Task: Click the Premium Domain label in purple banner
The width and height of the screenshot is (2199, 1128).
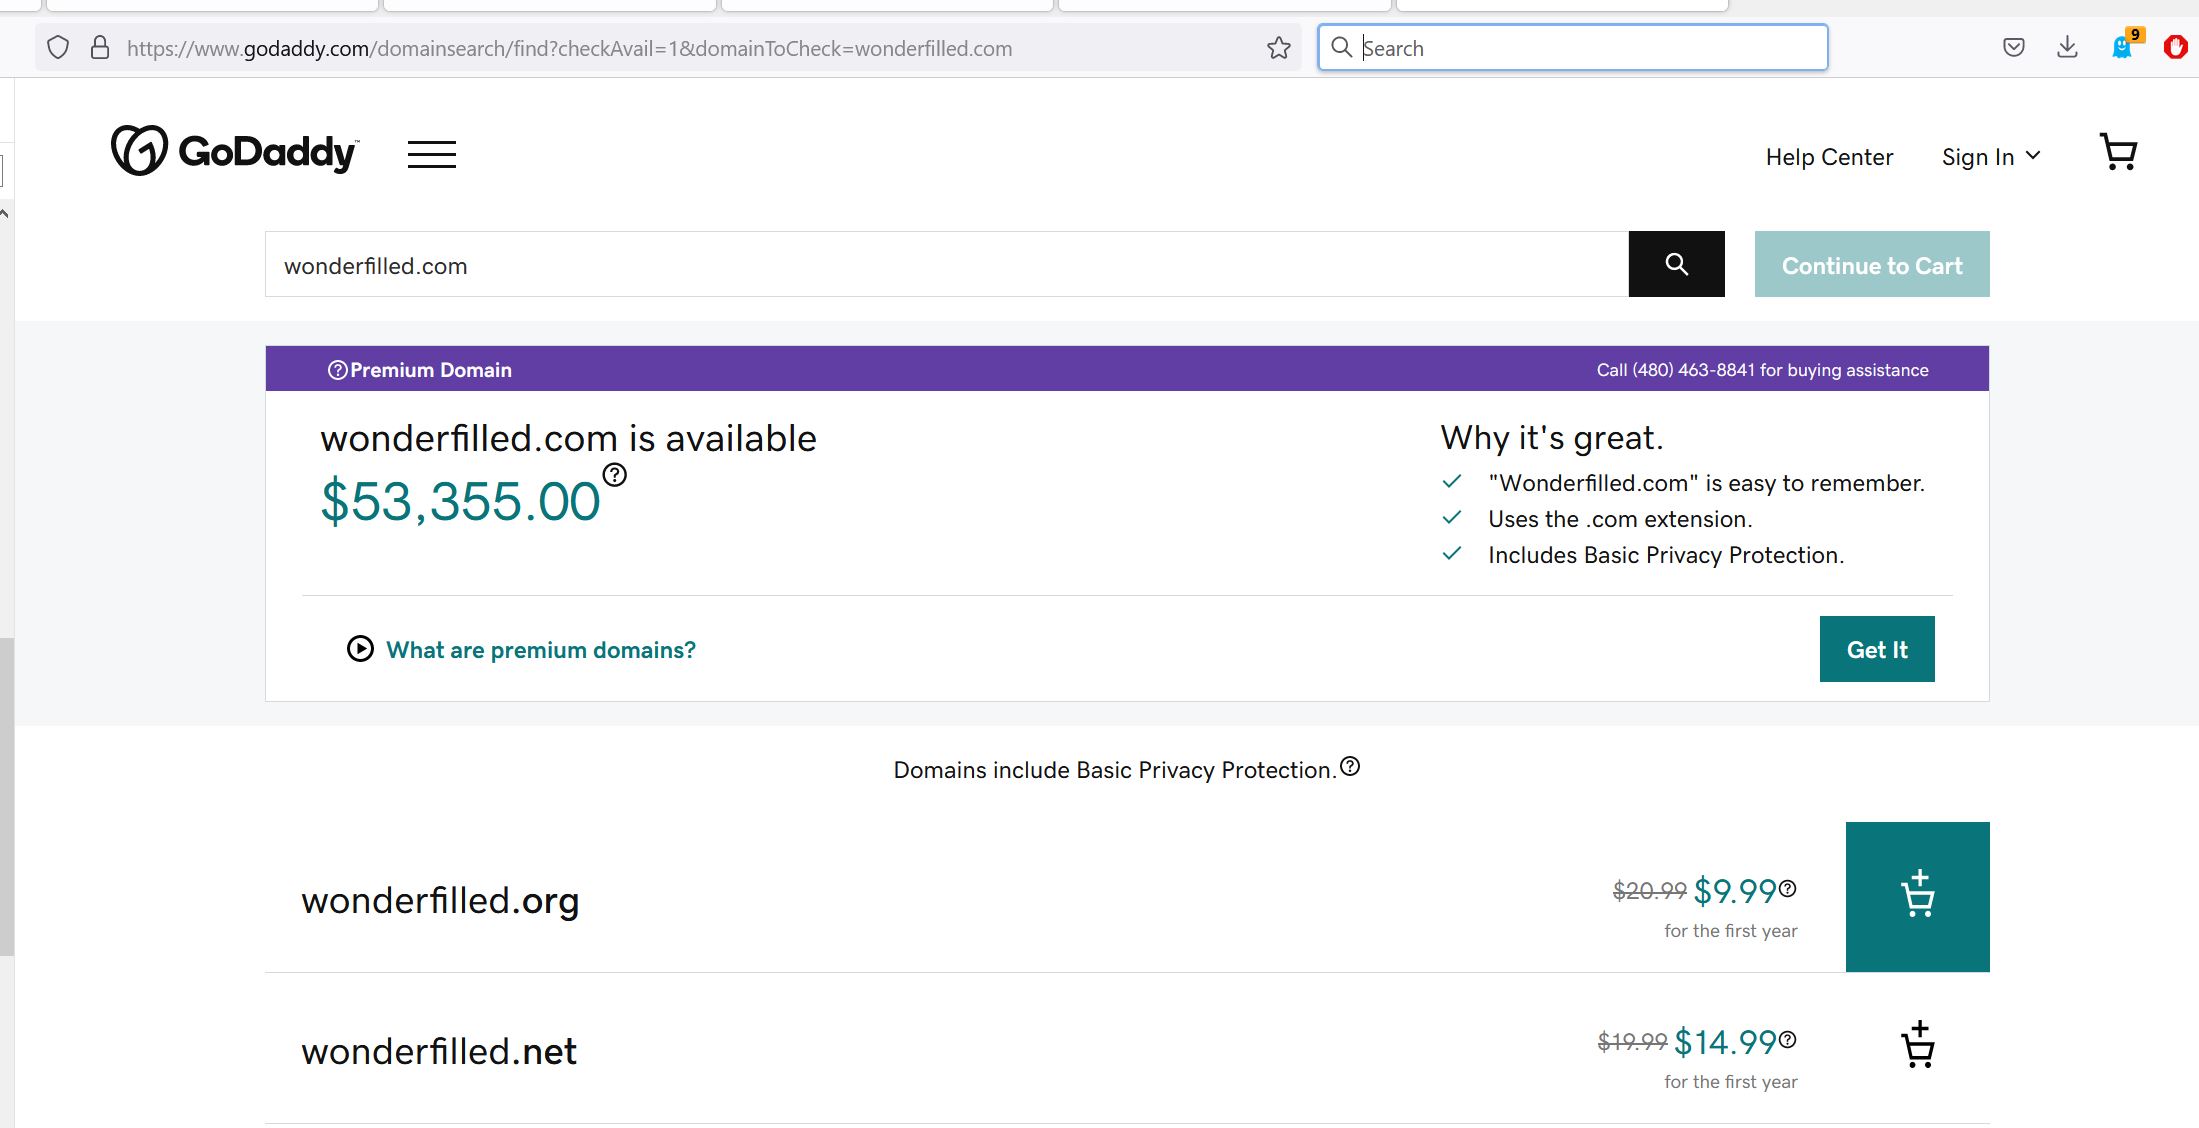Action: click(431, 370)
